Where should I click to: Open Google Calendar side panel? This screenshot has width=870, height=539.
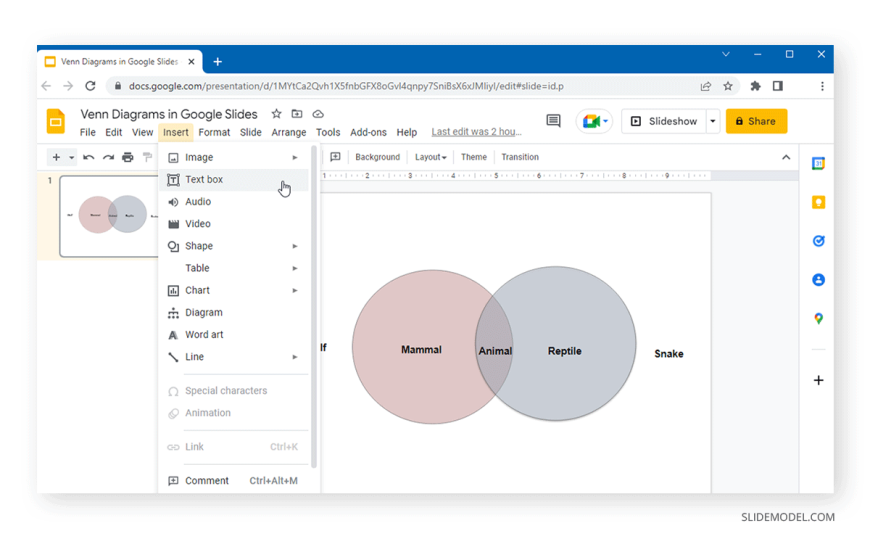coord(818,164)
